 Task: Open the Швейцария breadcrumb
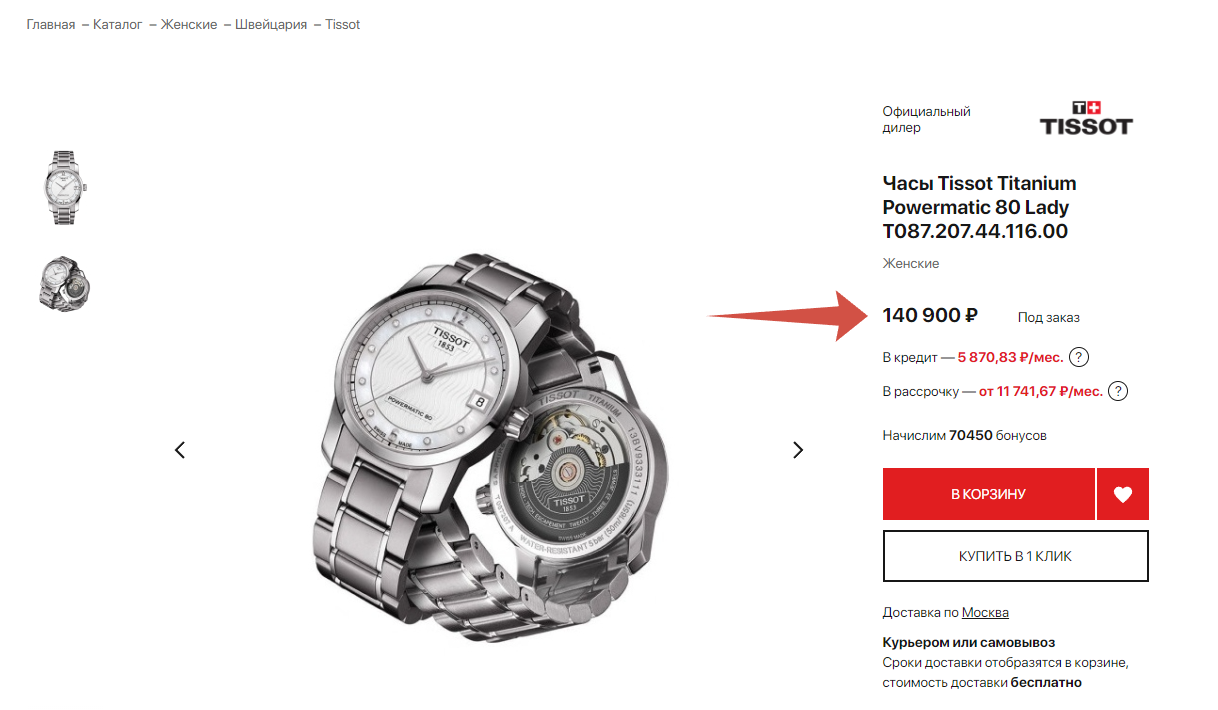point(271,24)
